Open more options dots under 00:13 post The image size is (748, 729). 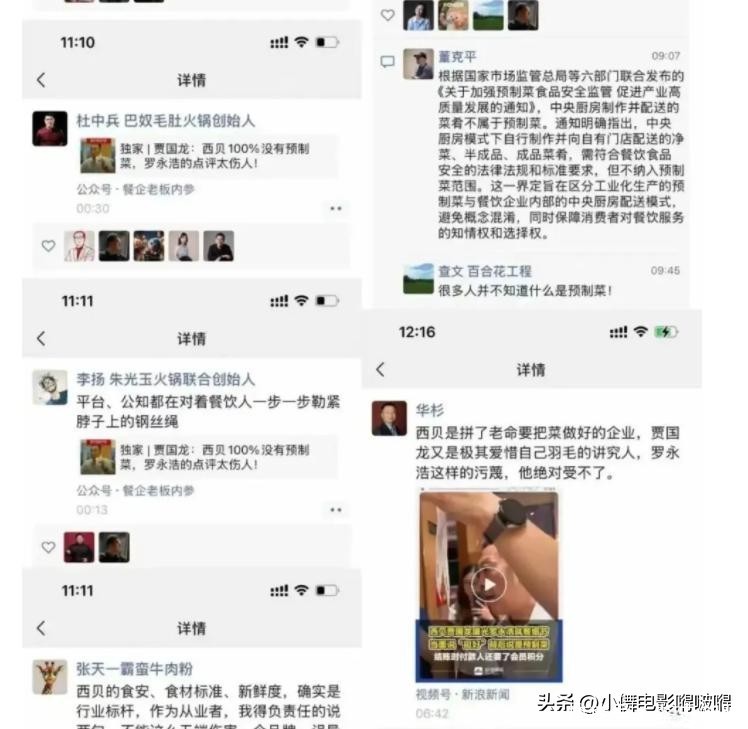[x=336, y=510]
